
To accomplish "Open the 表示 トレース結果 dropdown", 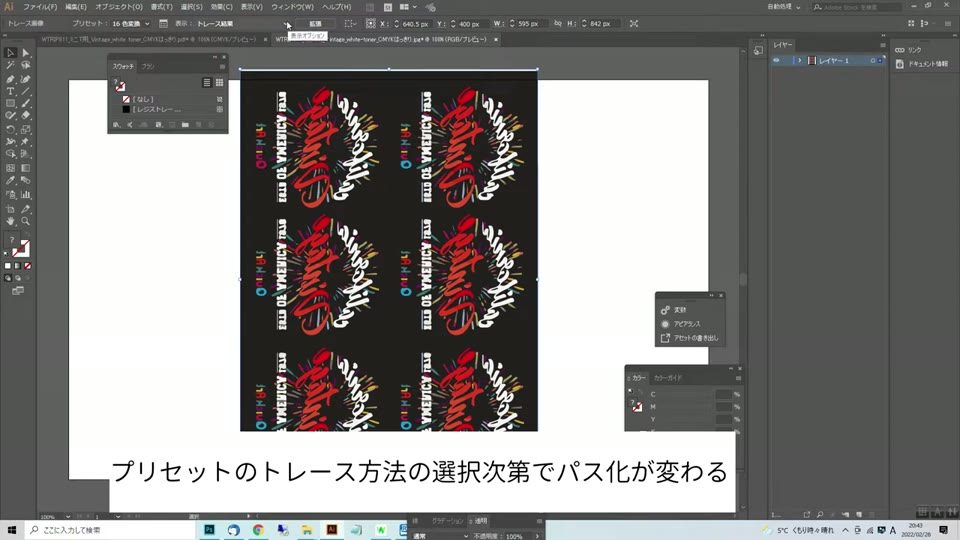I will point(242,24).
